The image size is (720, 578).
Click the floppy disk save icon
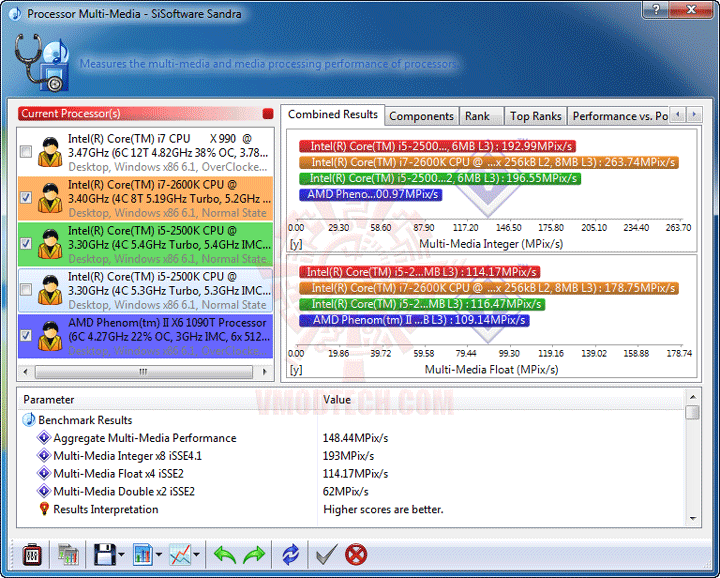[105, 555]
